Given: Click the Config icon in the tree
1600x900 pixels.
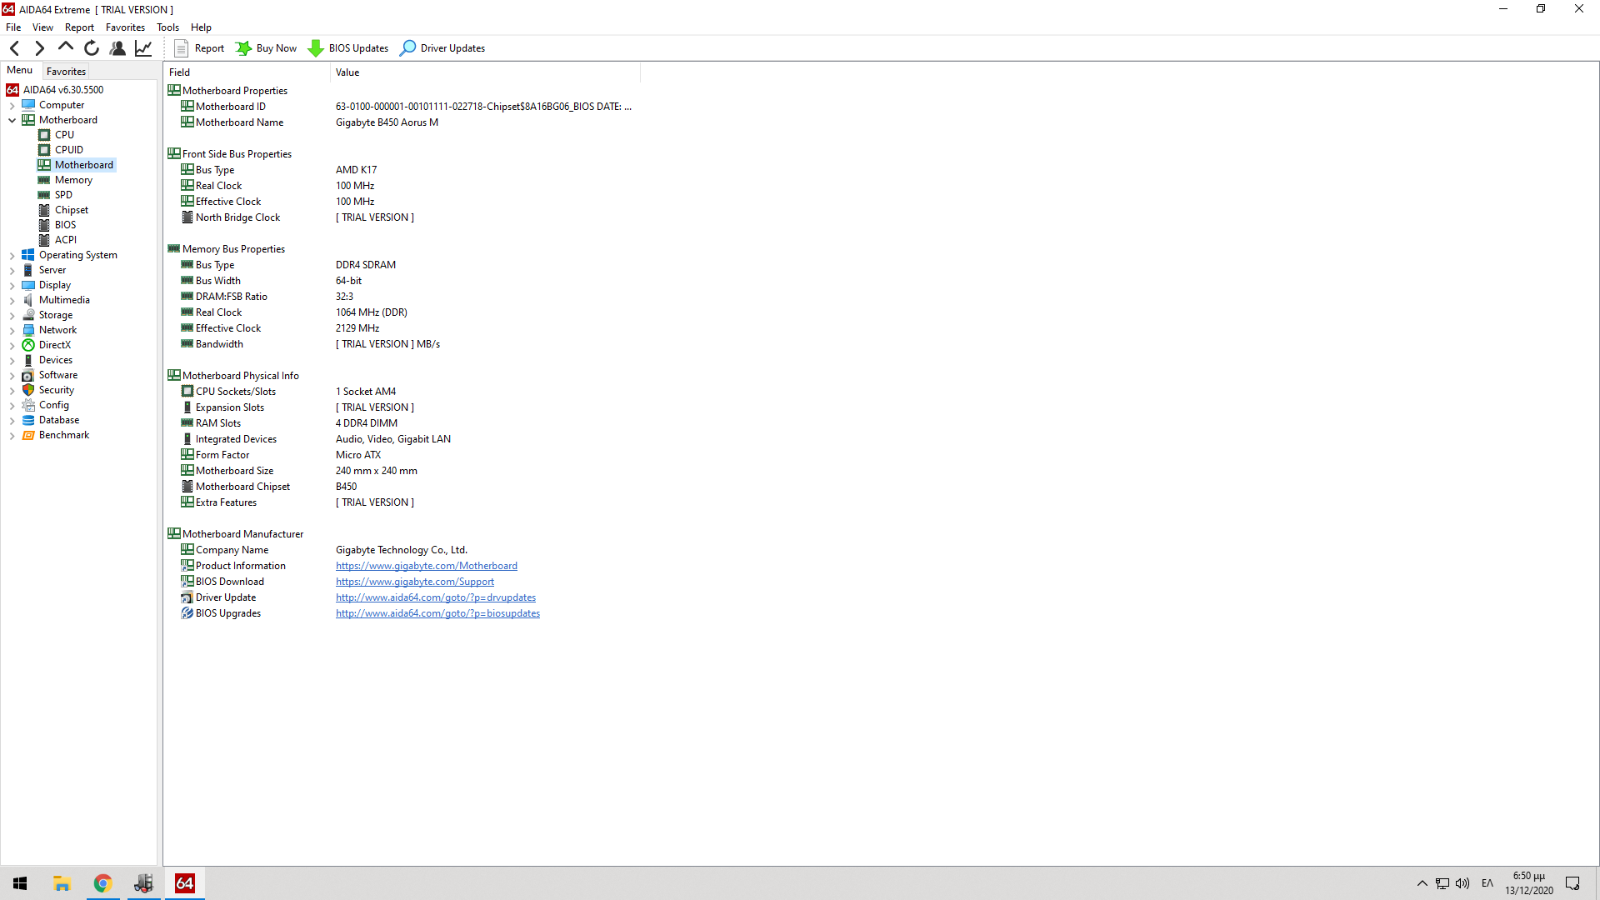Looking at the screenshot, I should [28, 405].
